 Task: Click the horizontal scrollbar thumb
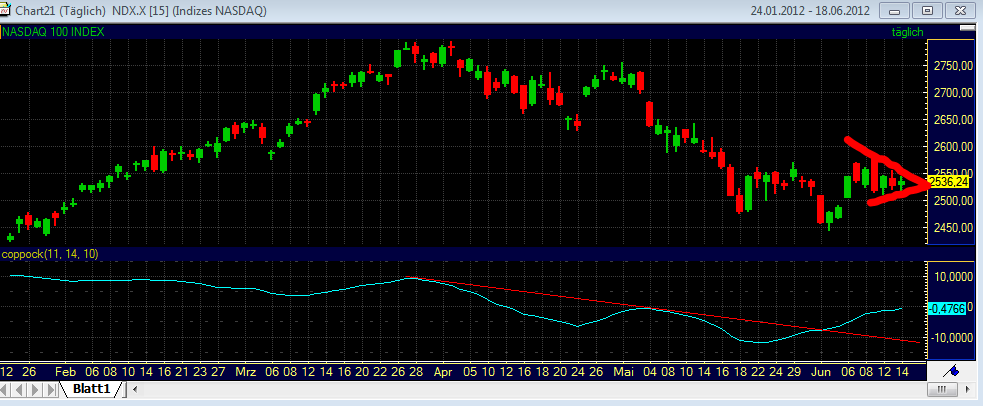click(940, 390)
